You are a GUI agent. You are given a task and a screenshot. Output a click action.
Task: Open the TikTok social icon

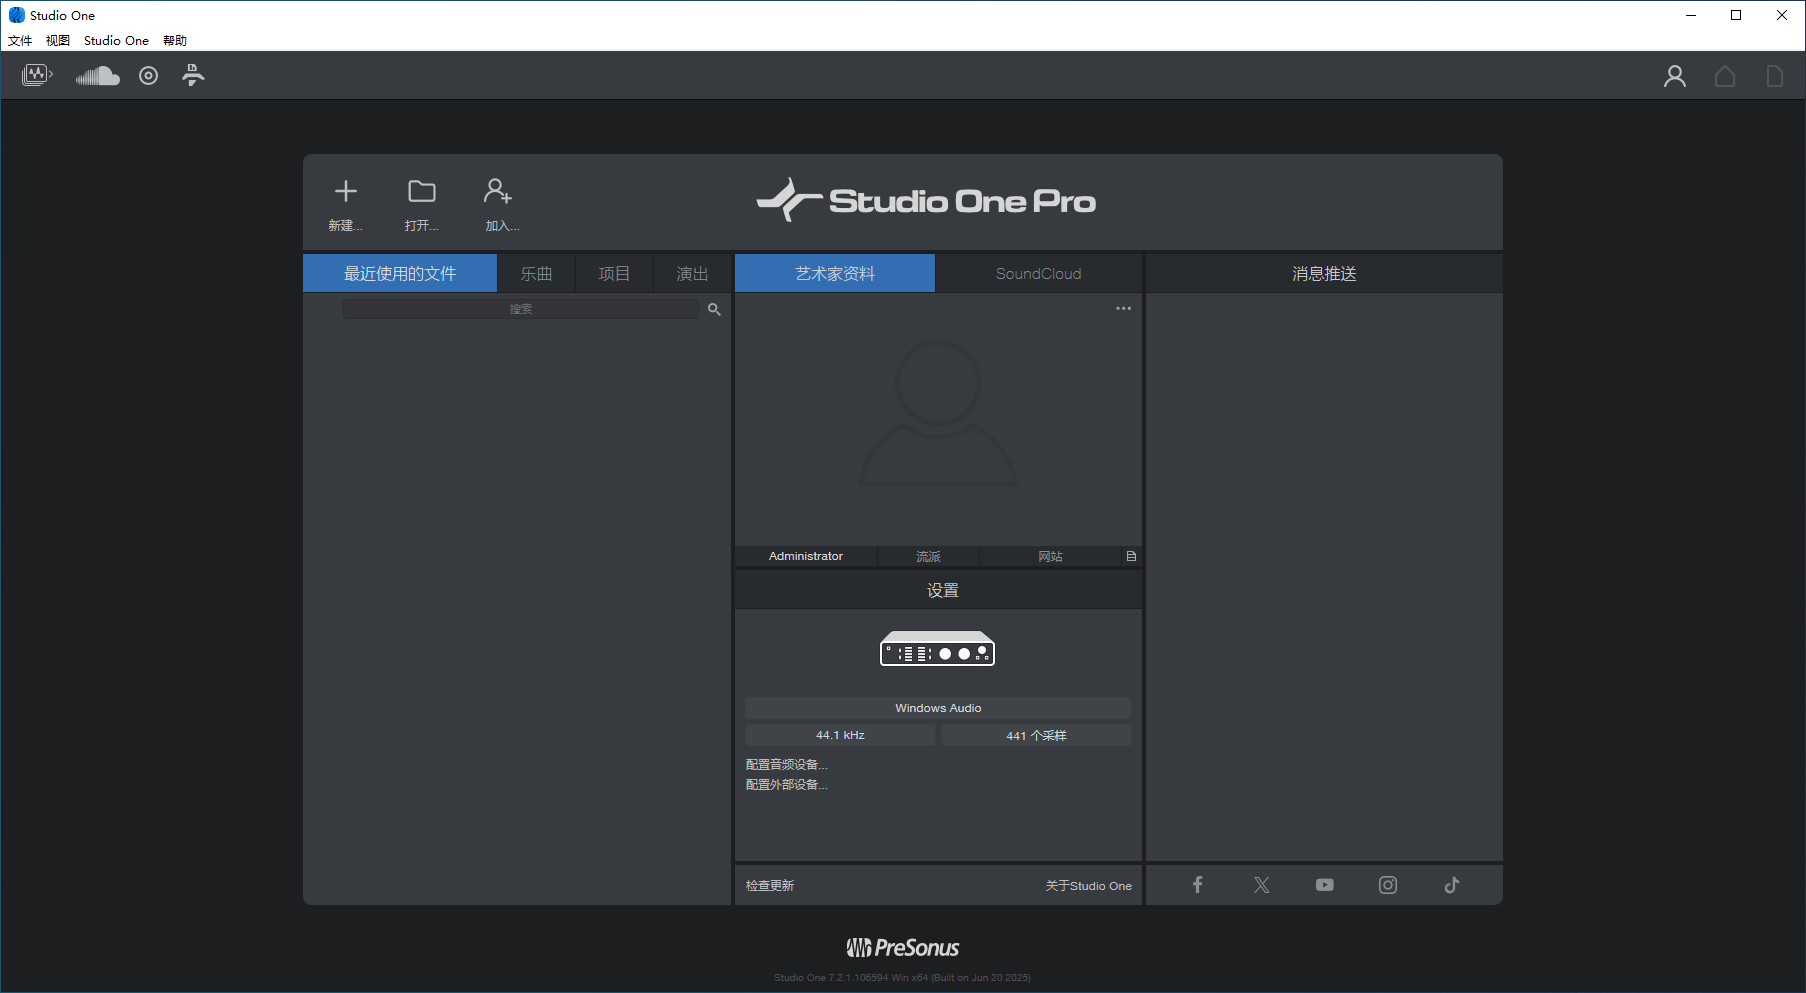click(x=1451, y=885)
